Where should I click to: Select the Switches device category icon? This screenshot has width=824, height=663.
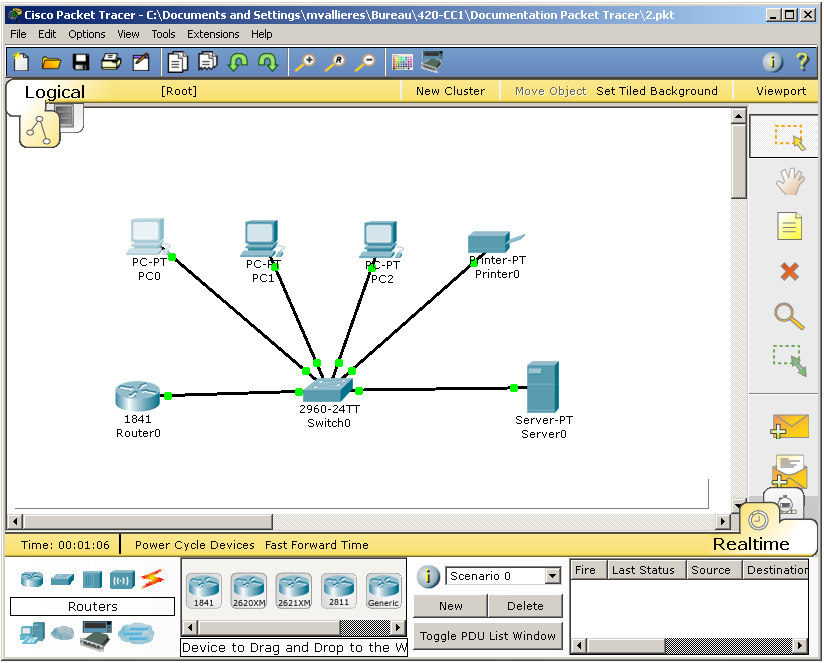[x=63, y=579]
